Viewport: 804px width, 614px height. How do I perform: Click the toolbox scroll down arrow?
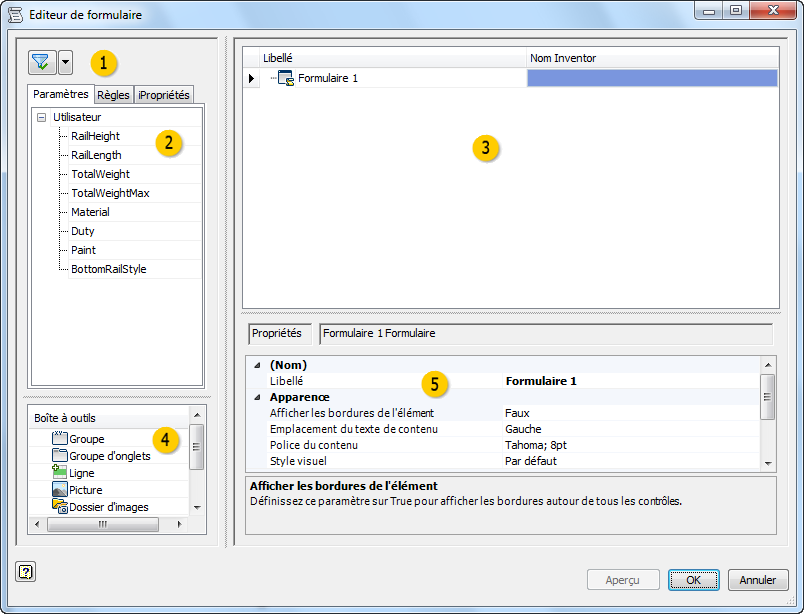(x=197, y=507)
